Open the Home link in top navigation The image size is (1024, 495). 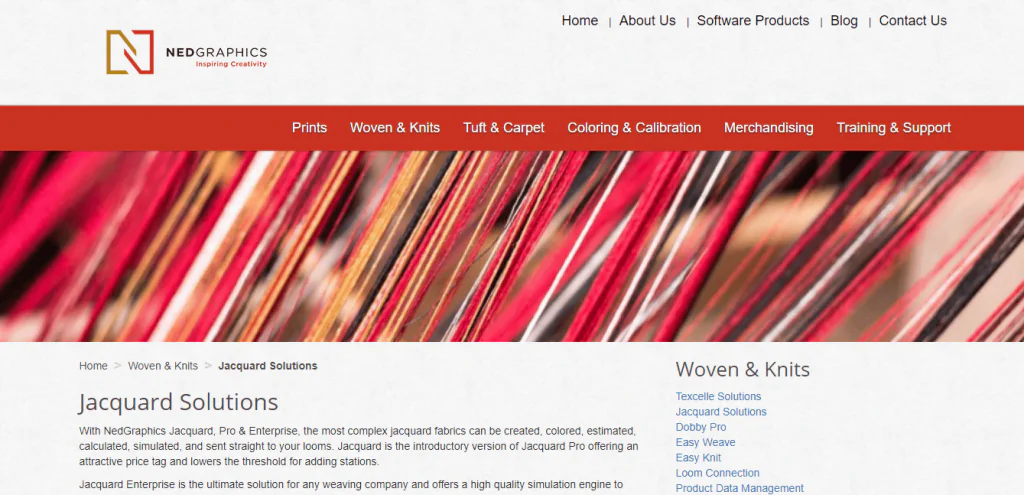click(x=579, y=21)
